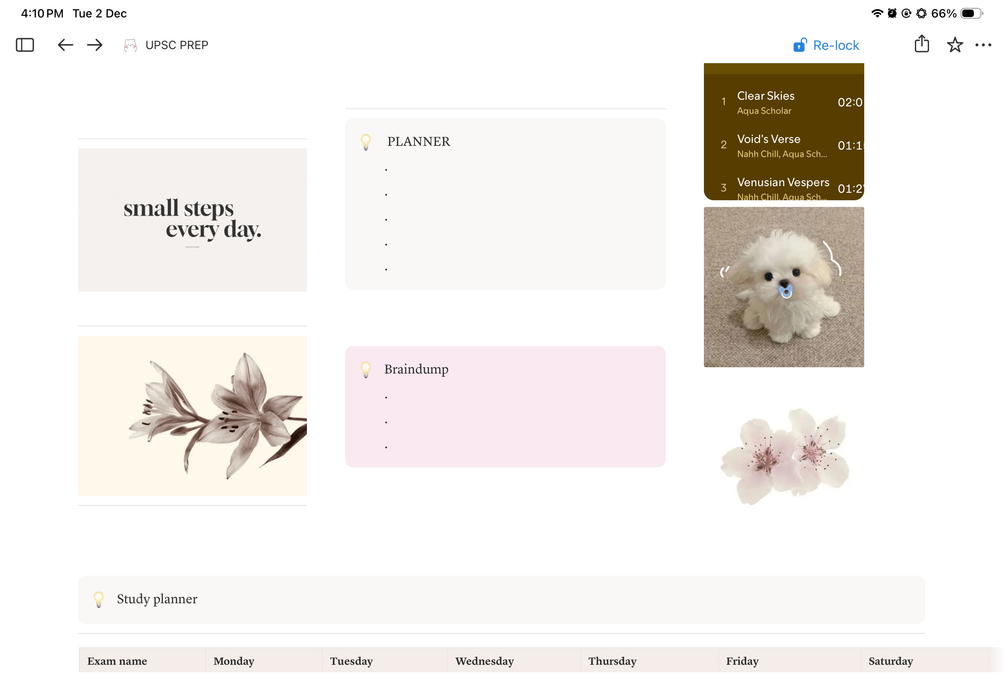Viewport: 1005px width, 693px height.
Task: Click the lightbulb icon beside PLANNER
Action: point(366,142)
